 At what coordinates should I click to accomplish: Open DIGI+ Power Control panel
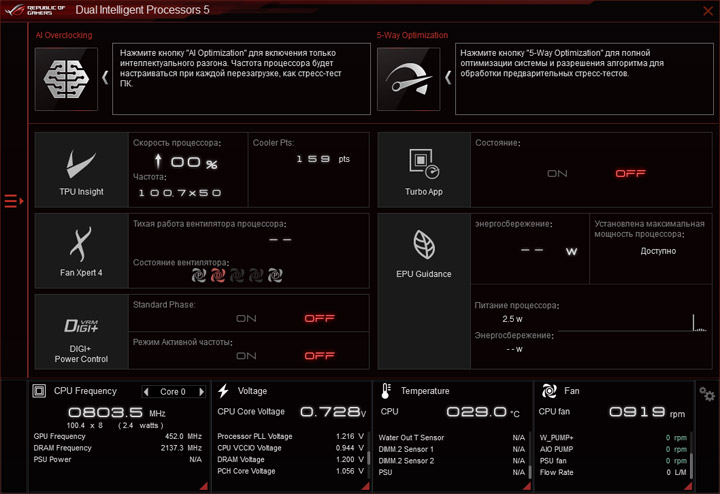point(81,332)
